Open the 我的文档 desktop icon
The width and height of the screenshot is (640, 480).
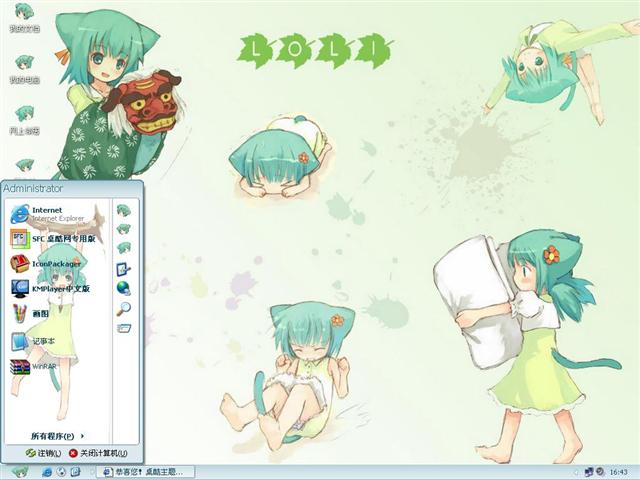tap(24, 18)
